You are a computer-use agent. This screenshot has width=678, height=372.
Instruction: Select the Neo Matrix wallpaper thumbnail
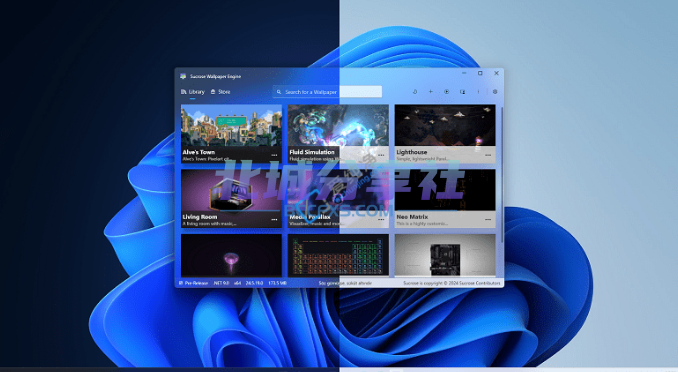445,190
